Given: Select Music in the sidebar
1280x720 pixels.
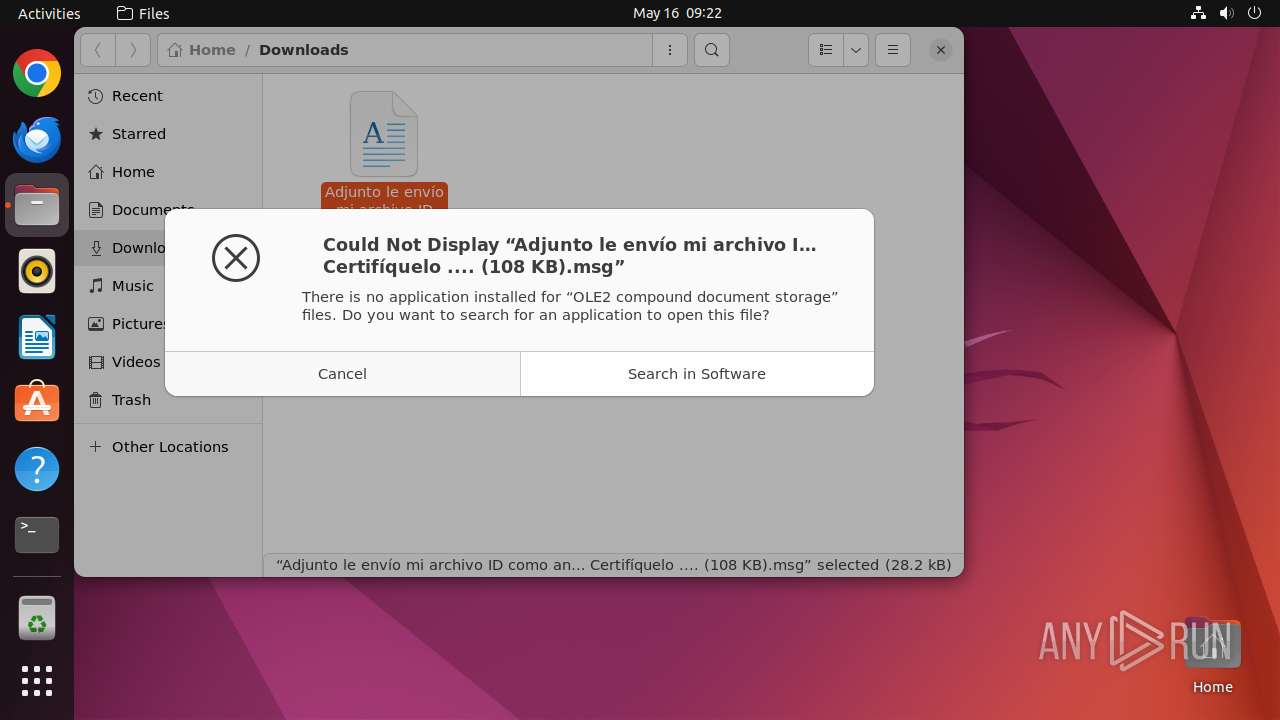Looking at the screenshot, I should coord(168,286).
